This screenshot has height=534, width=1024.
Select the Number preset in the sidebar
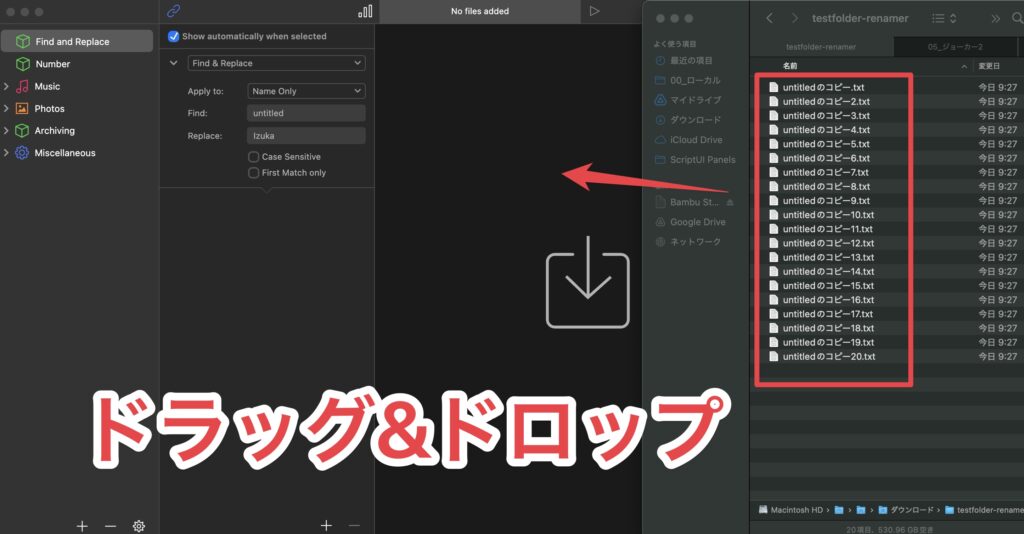(x=52, y=64)
